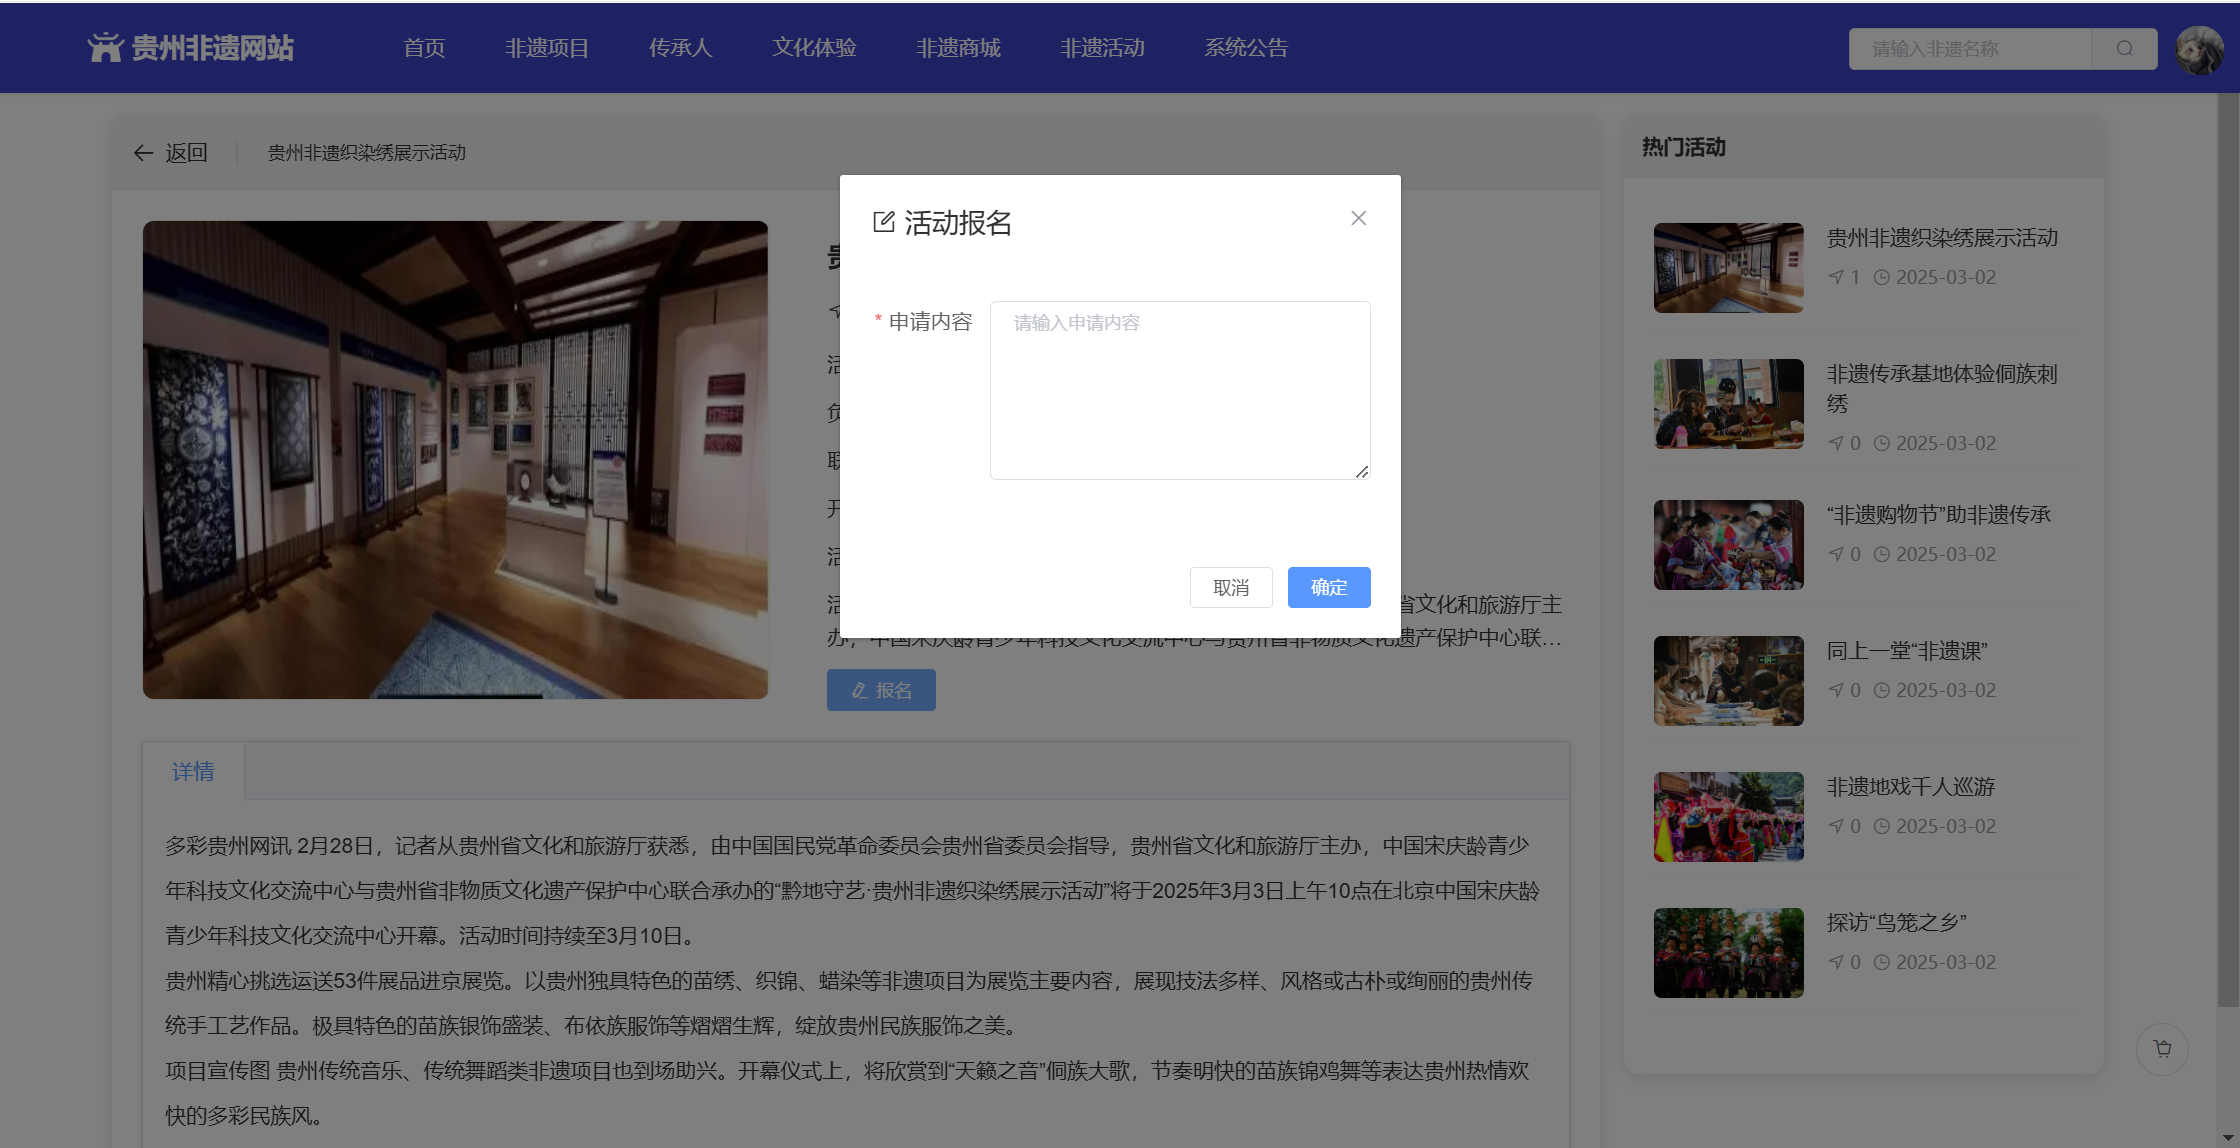Screen dimensions: 2240x1148
Task: Click the site logo icon
Action: [x=104, y=47]
